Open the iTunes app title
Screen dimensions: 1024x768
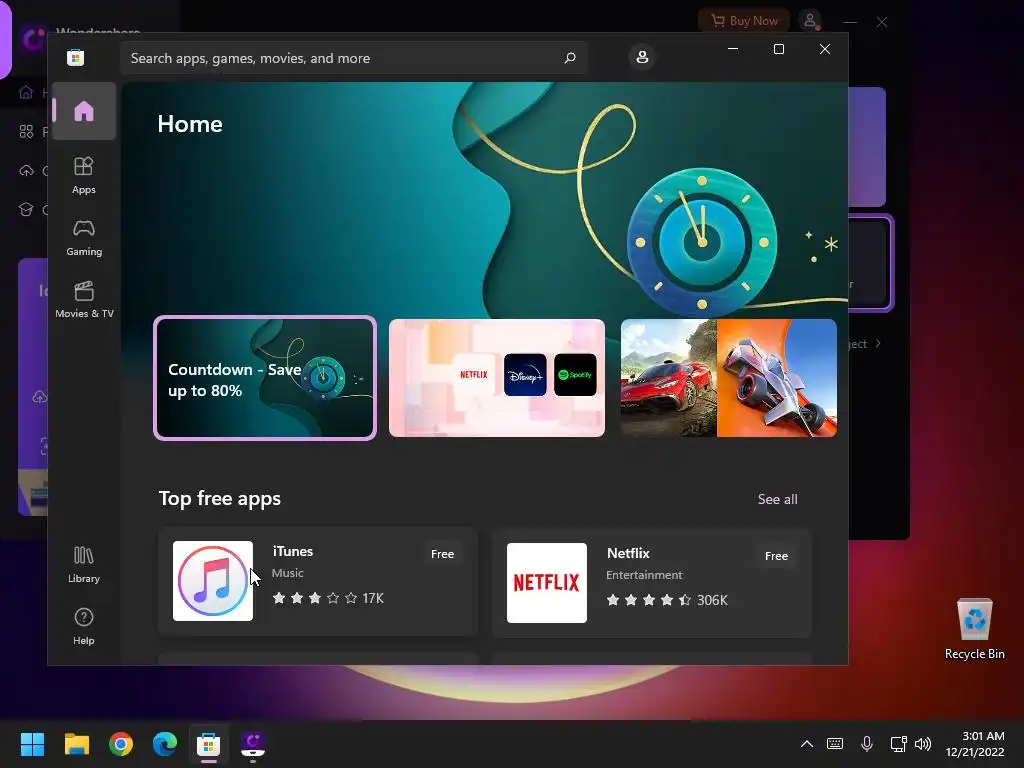293,551
